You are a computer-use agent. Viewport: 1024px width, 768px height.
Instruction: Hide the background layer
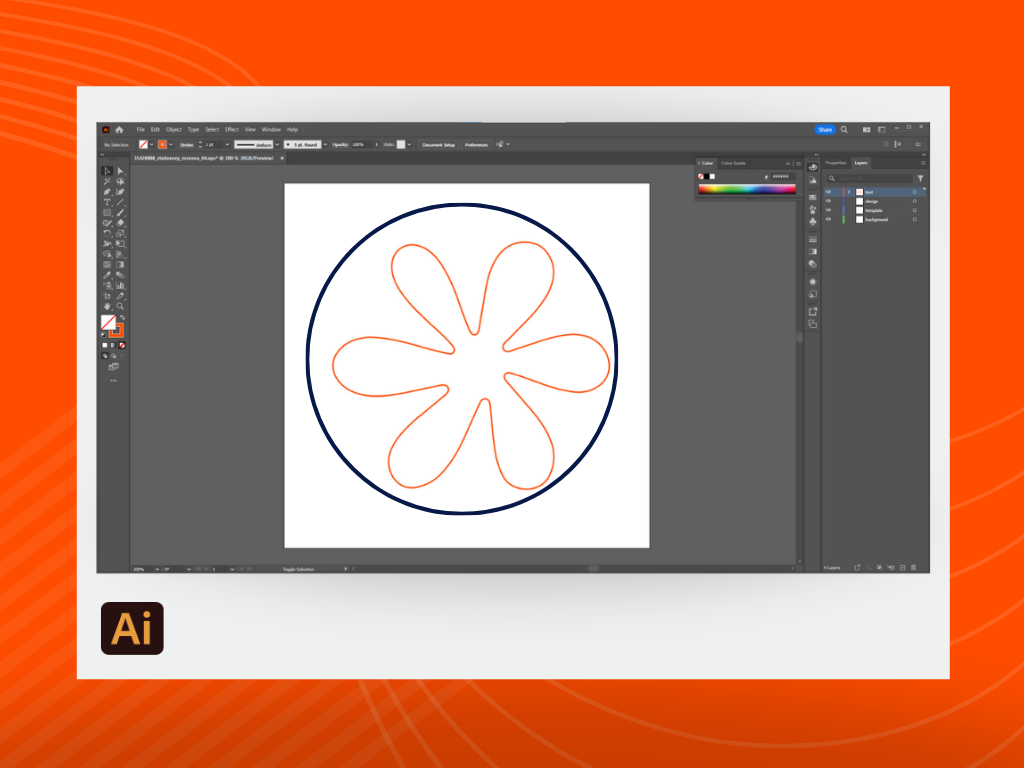pyautogui.click(x=828, y=219)
